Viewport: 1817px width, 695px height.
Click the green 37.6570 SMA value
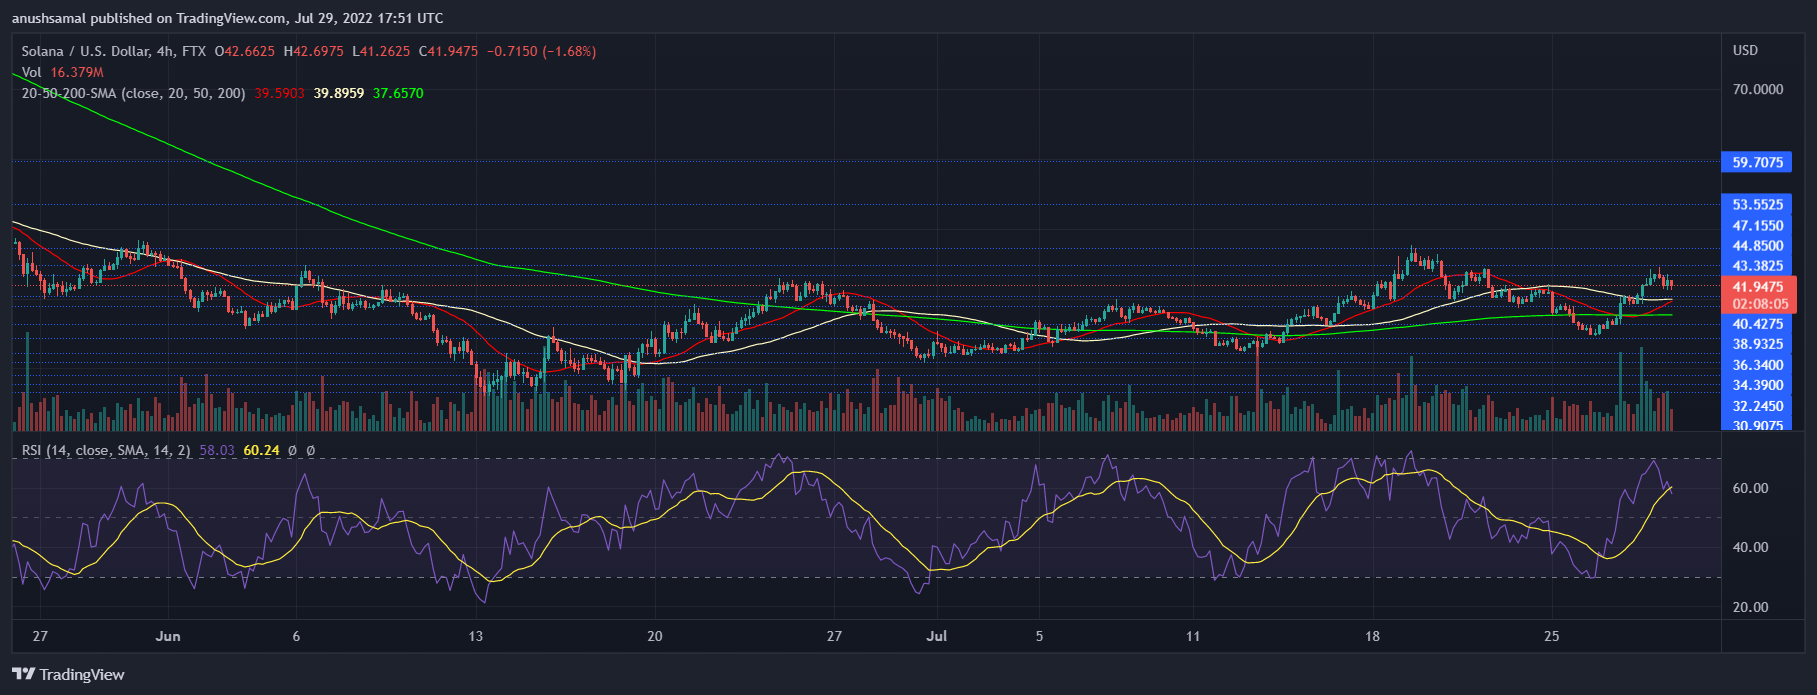point(398,93)
